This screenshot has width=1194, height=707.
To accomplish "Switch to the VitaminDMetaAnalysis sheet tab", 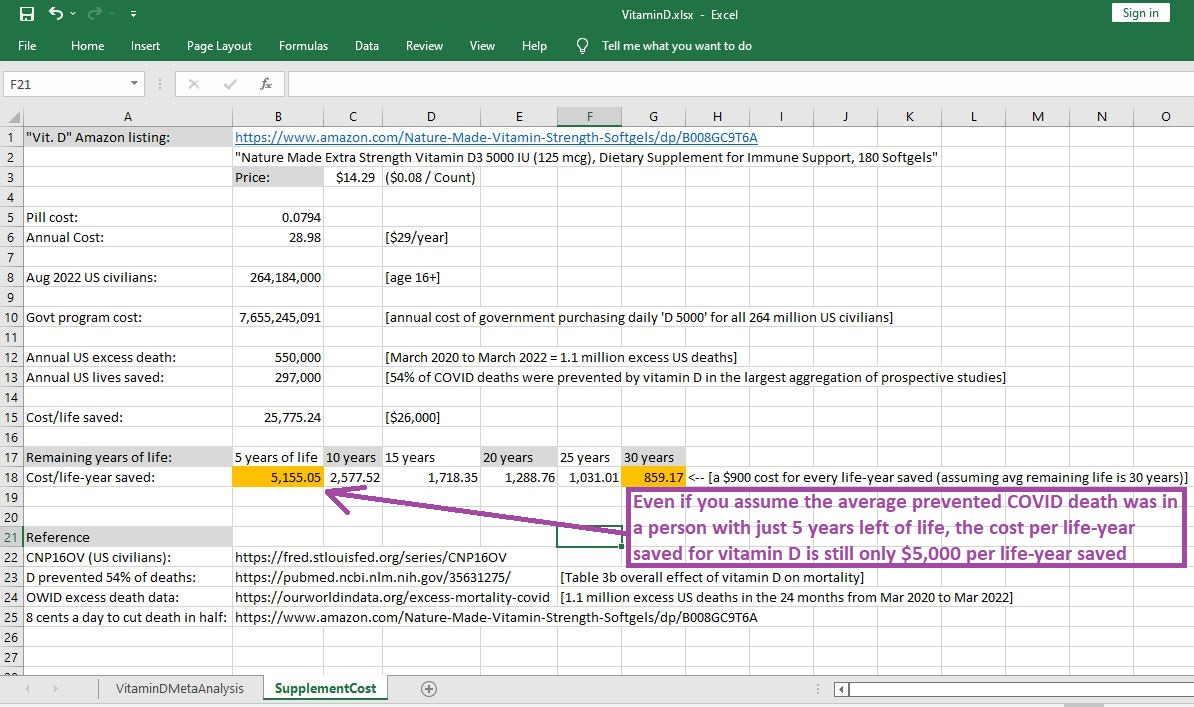I will point(180,689).
